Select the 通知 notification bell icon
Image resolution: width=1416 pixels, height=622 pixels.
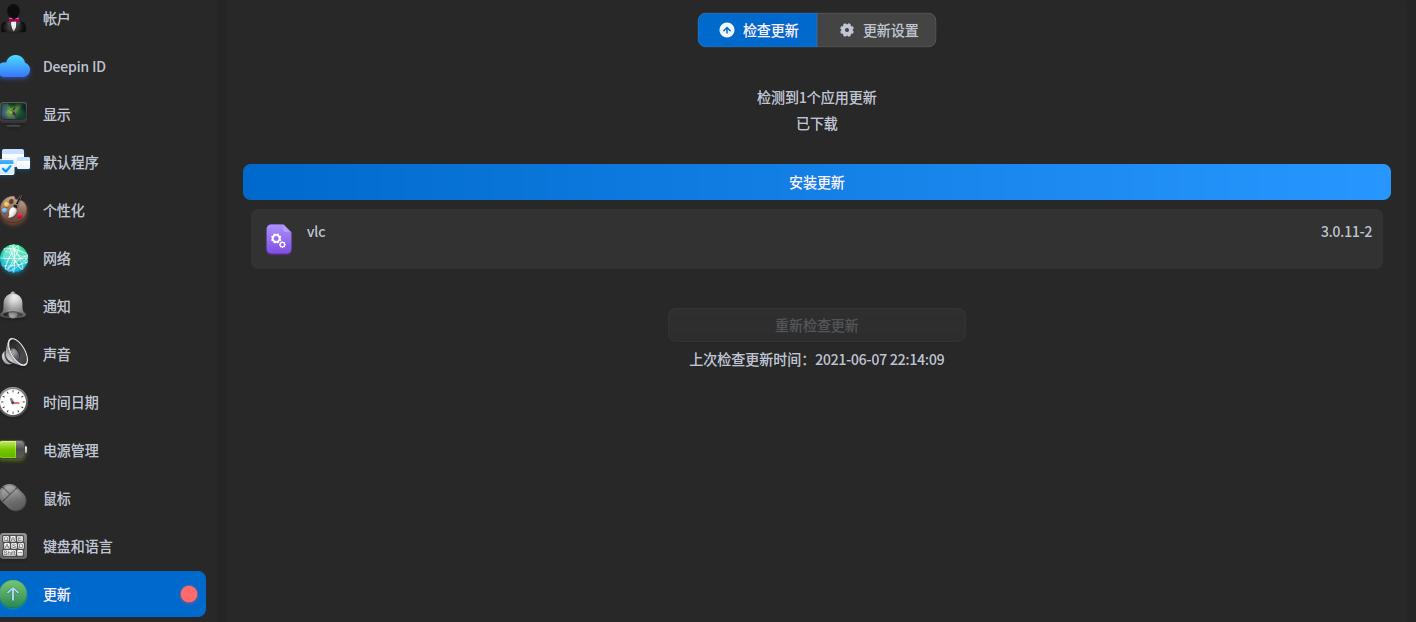click(x=14, y=306)
